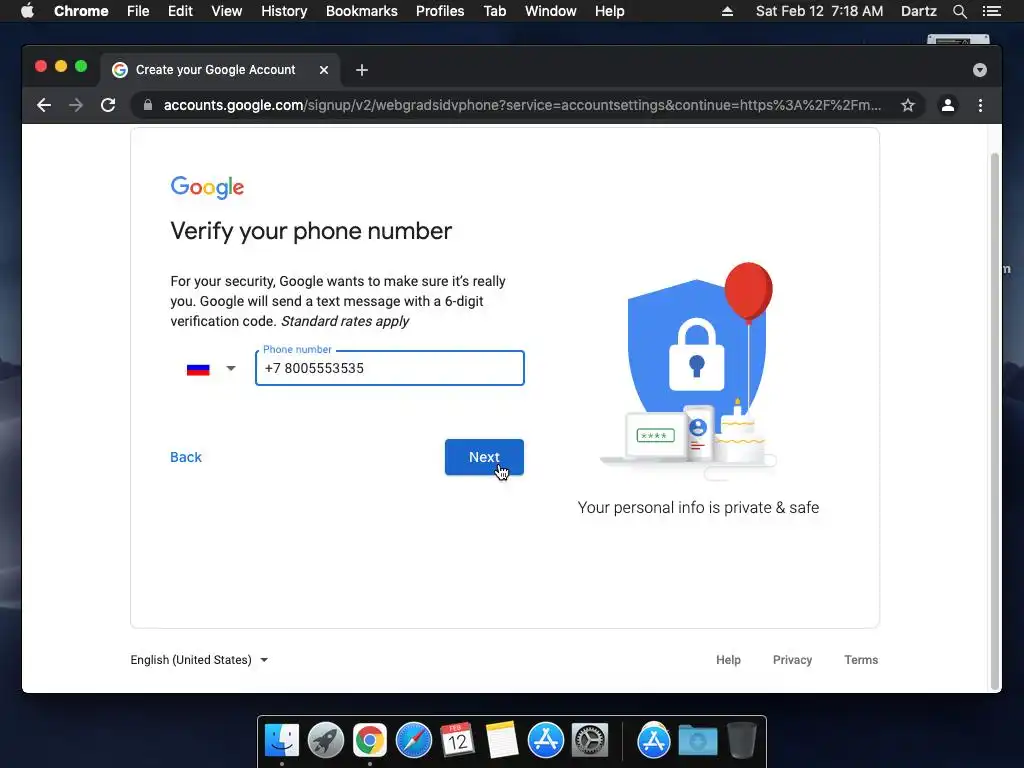
Task: Open the Help link in footer
Action: click(728, 660)
